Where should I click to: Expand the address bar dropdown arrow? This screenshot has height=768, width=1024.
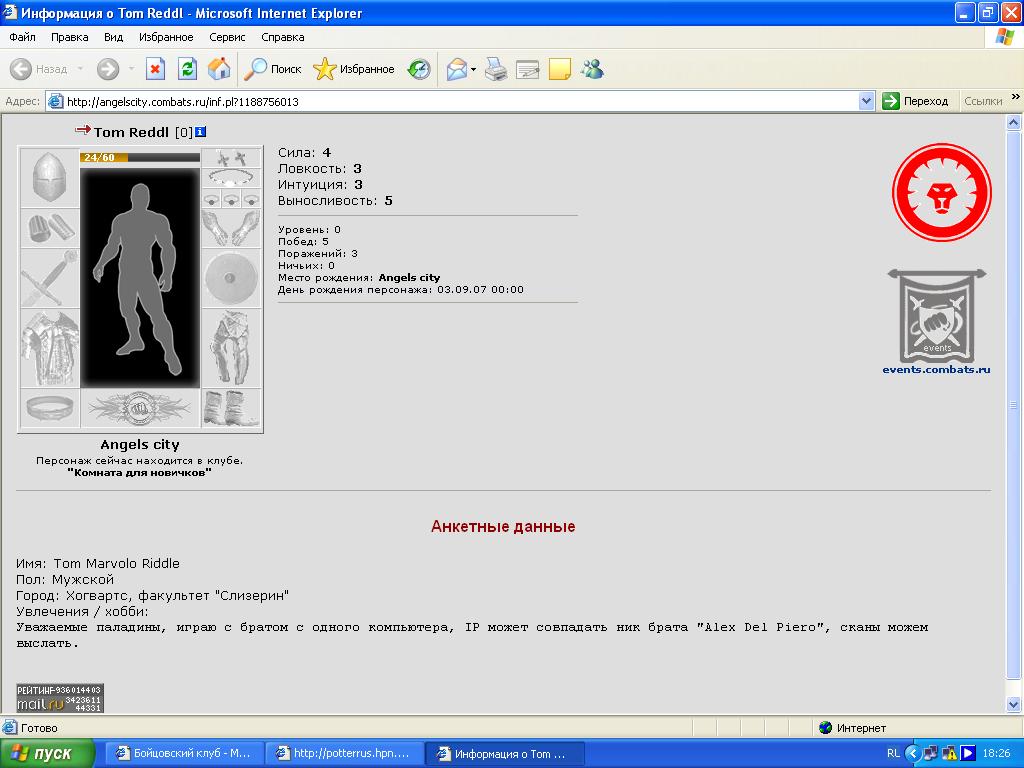(866, 101)
